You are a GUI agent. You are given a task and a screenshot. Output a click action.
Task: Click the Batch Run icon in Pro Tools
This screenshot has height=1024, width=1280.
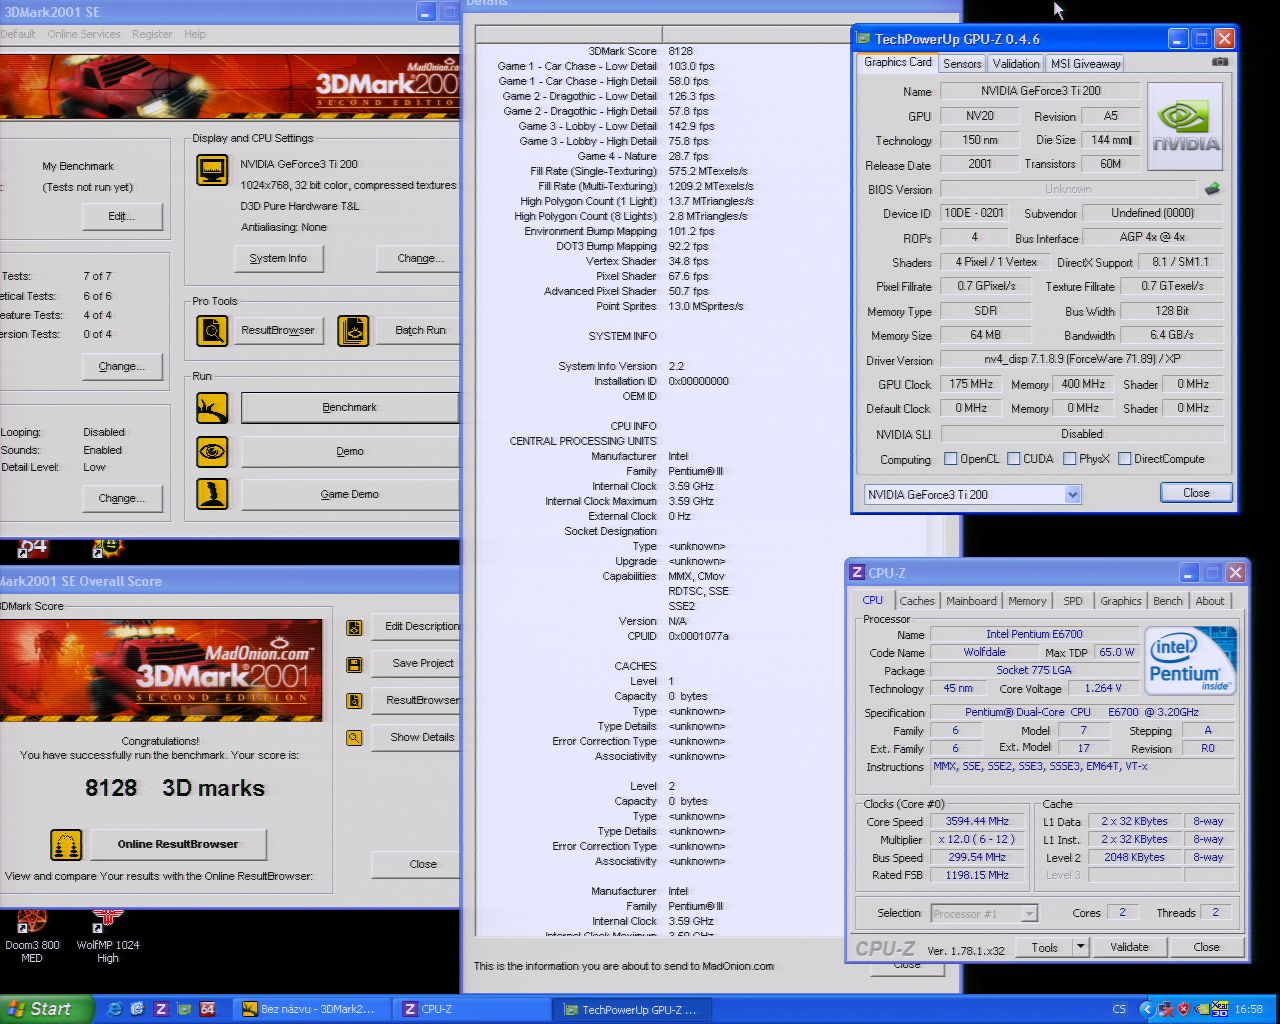(353, 331)
